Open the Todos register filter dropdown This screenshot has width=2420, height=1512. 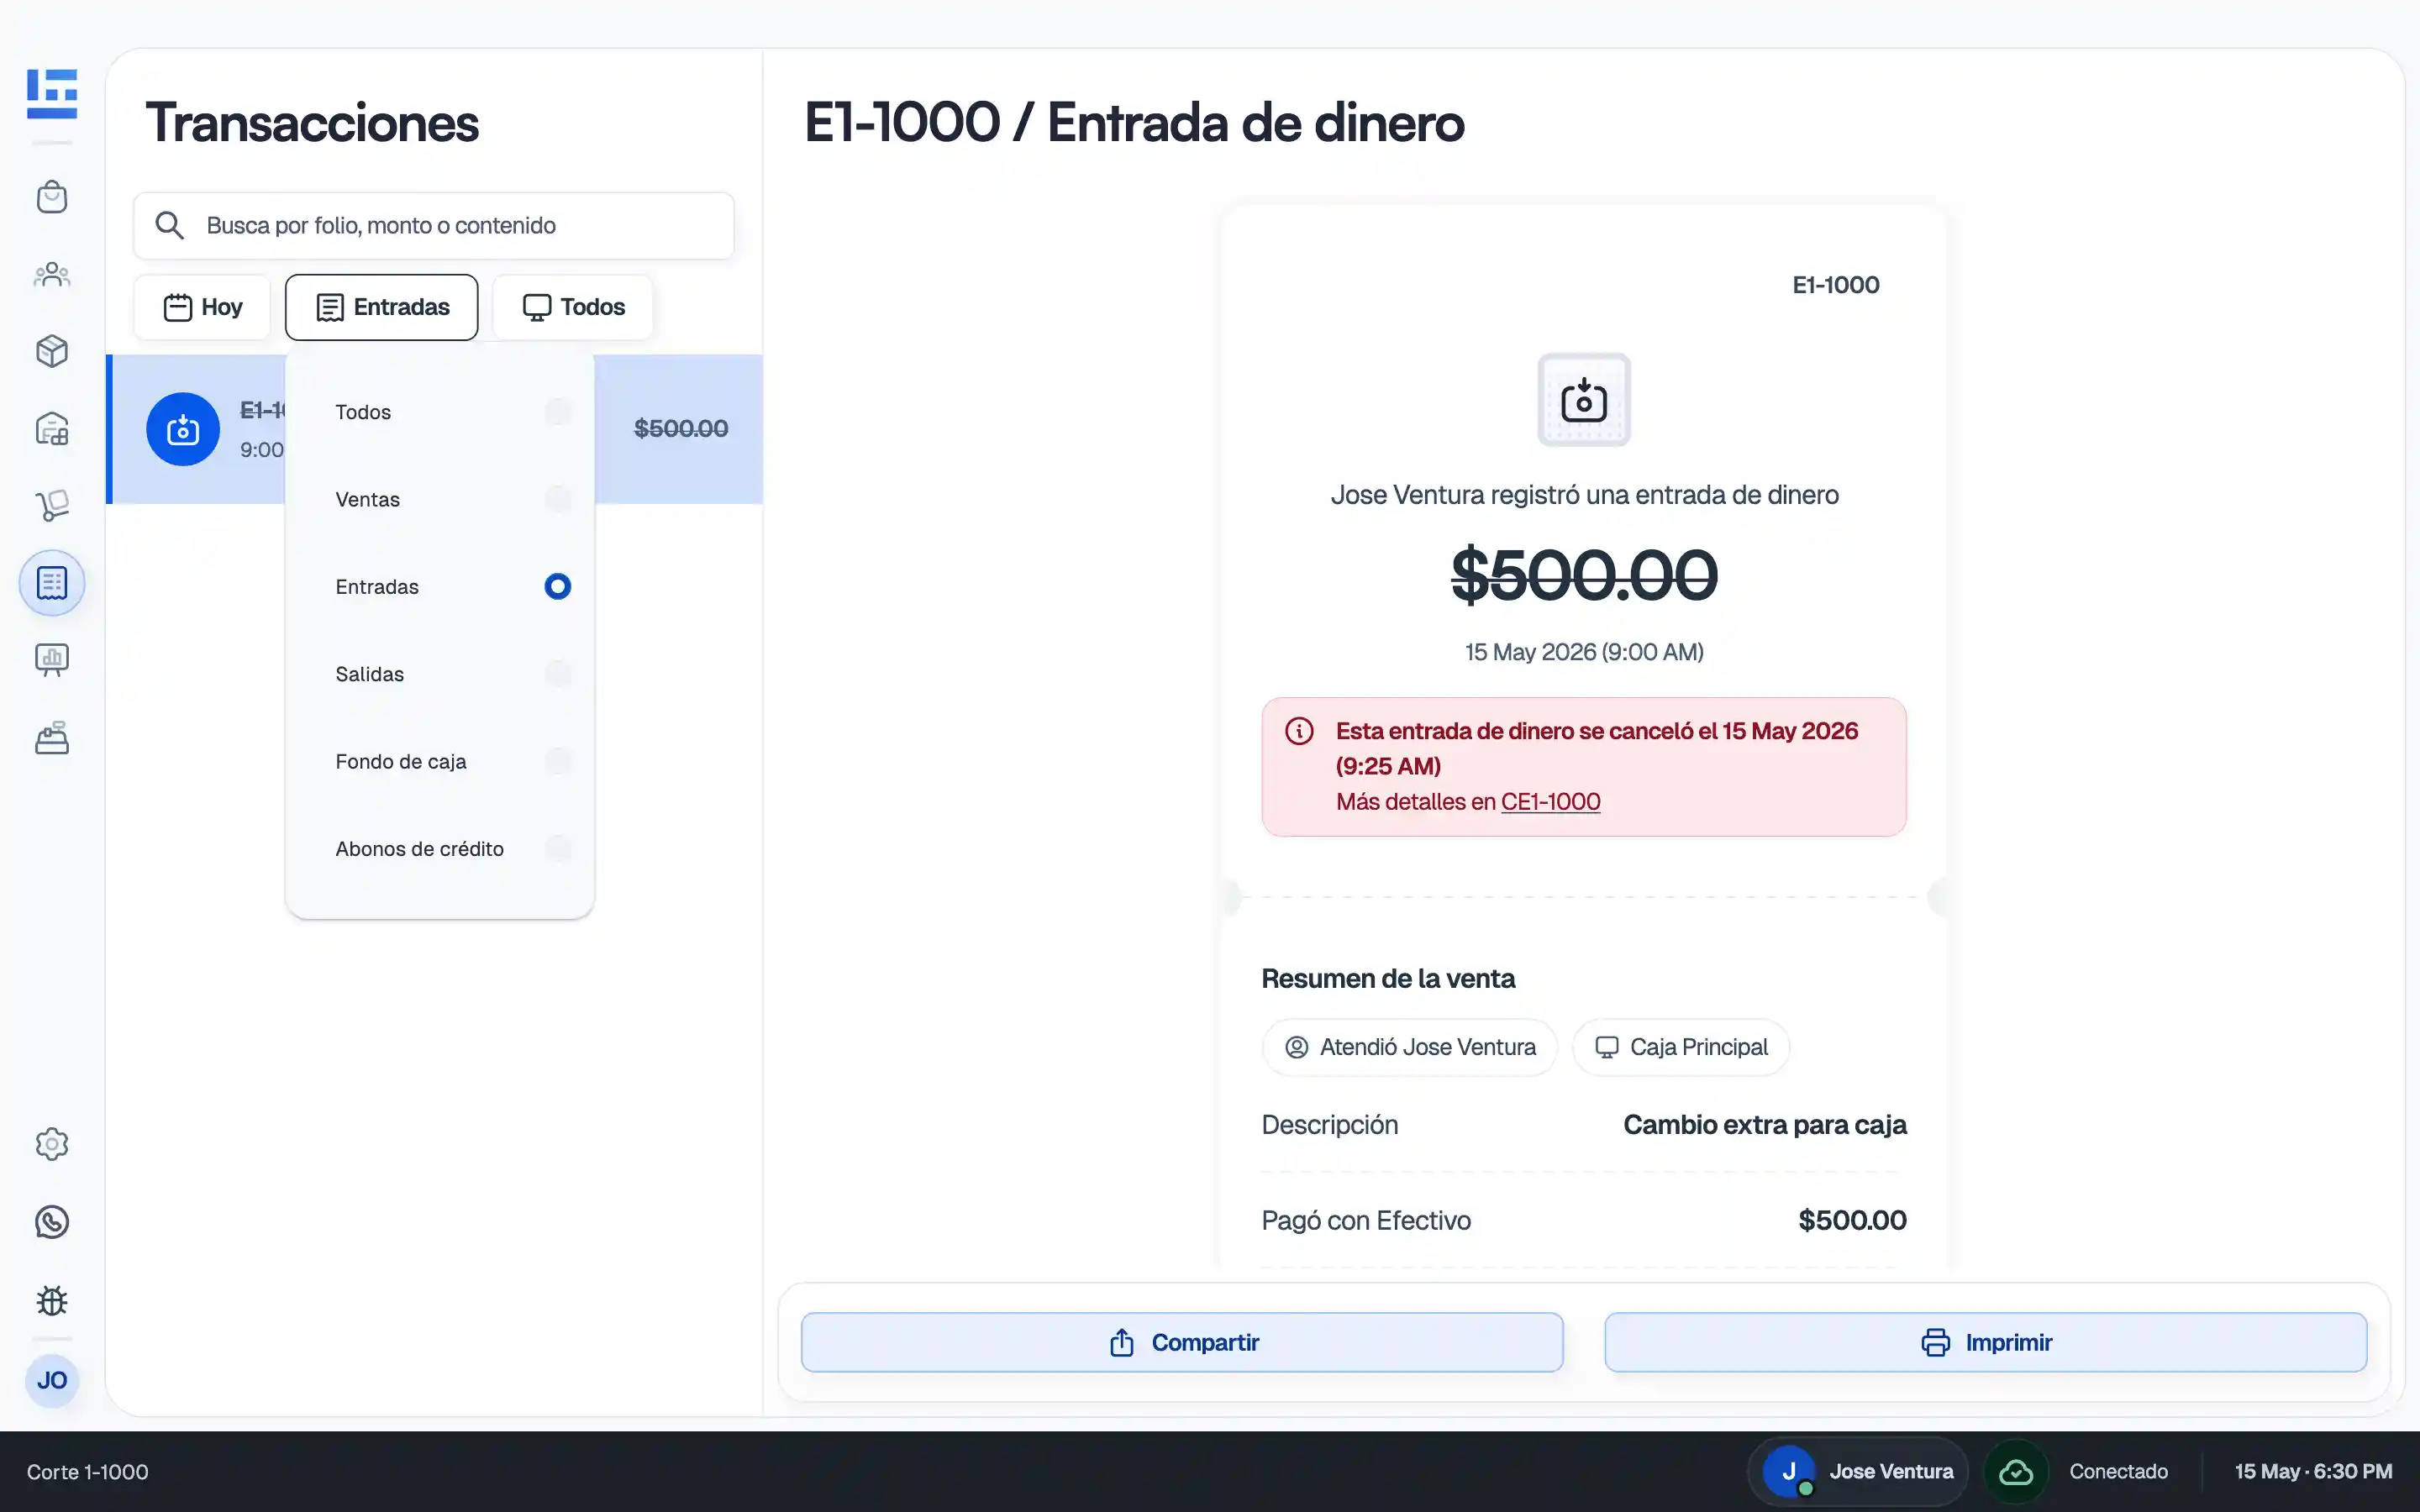coord(573,307)
